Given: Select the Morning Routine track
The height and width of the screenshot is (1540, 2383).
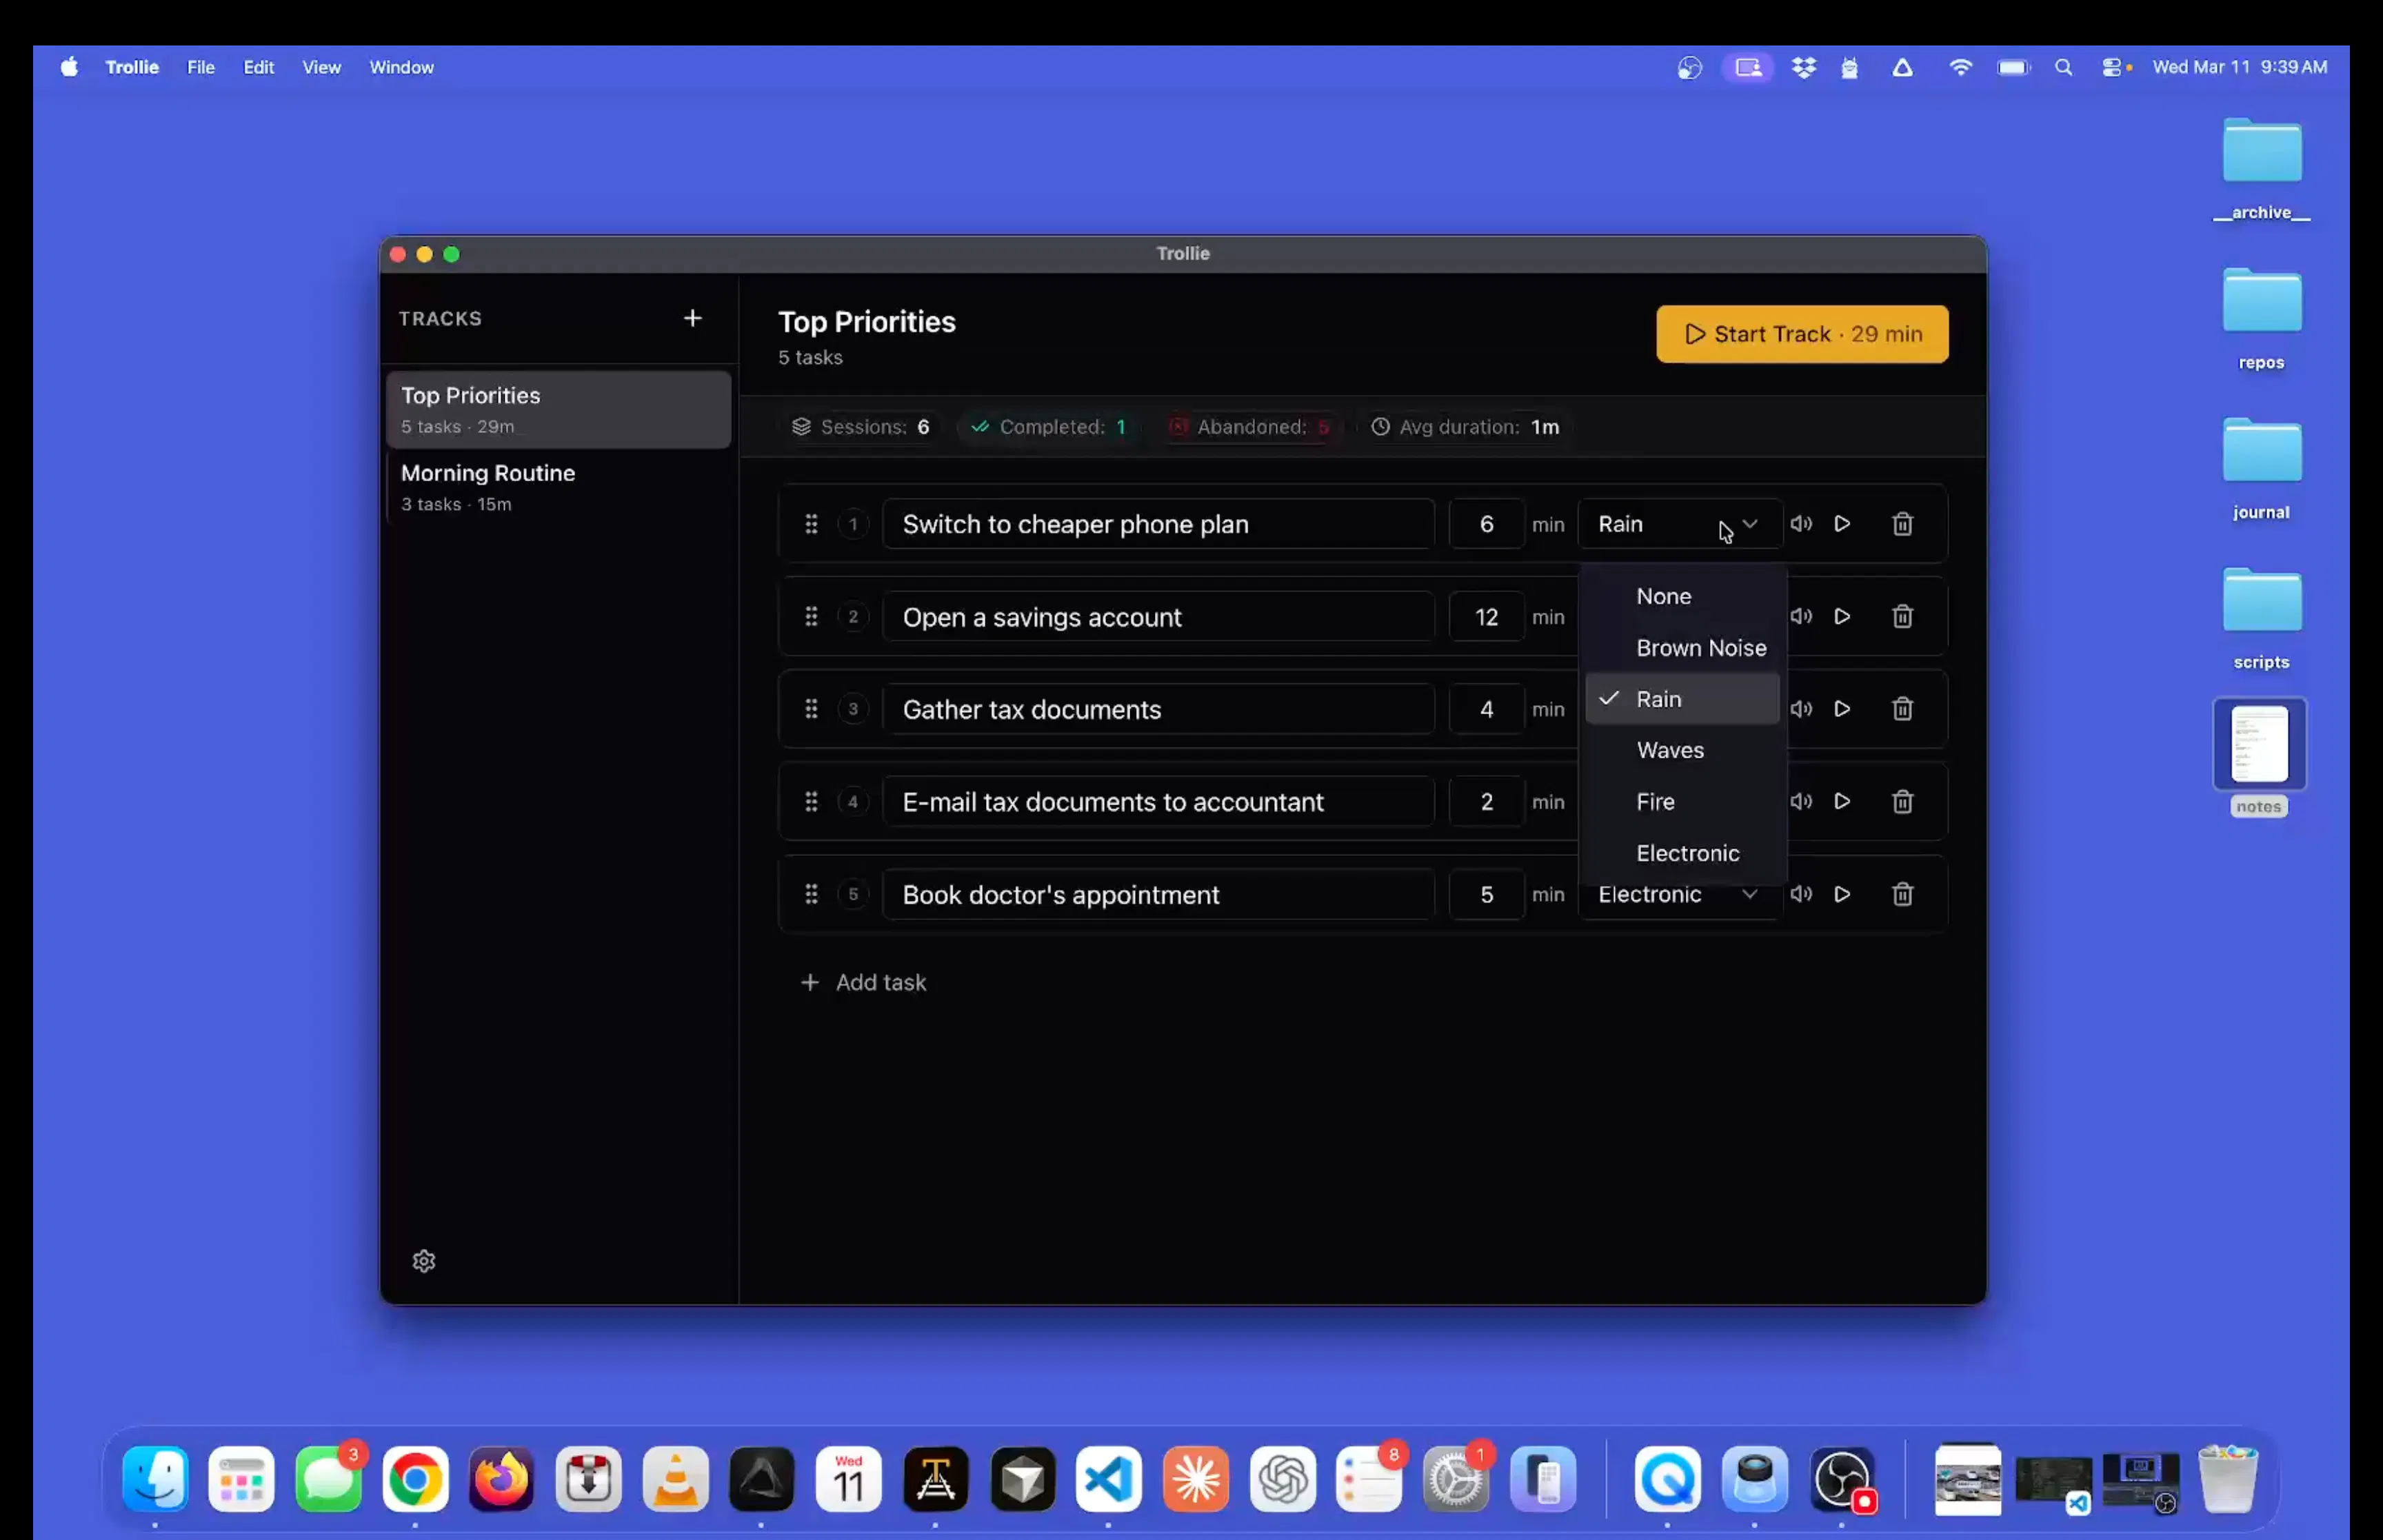Looking at the screenshot, I should (559, 488).
